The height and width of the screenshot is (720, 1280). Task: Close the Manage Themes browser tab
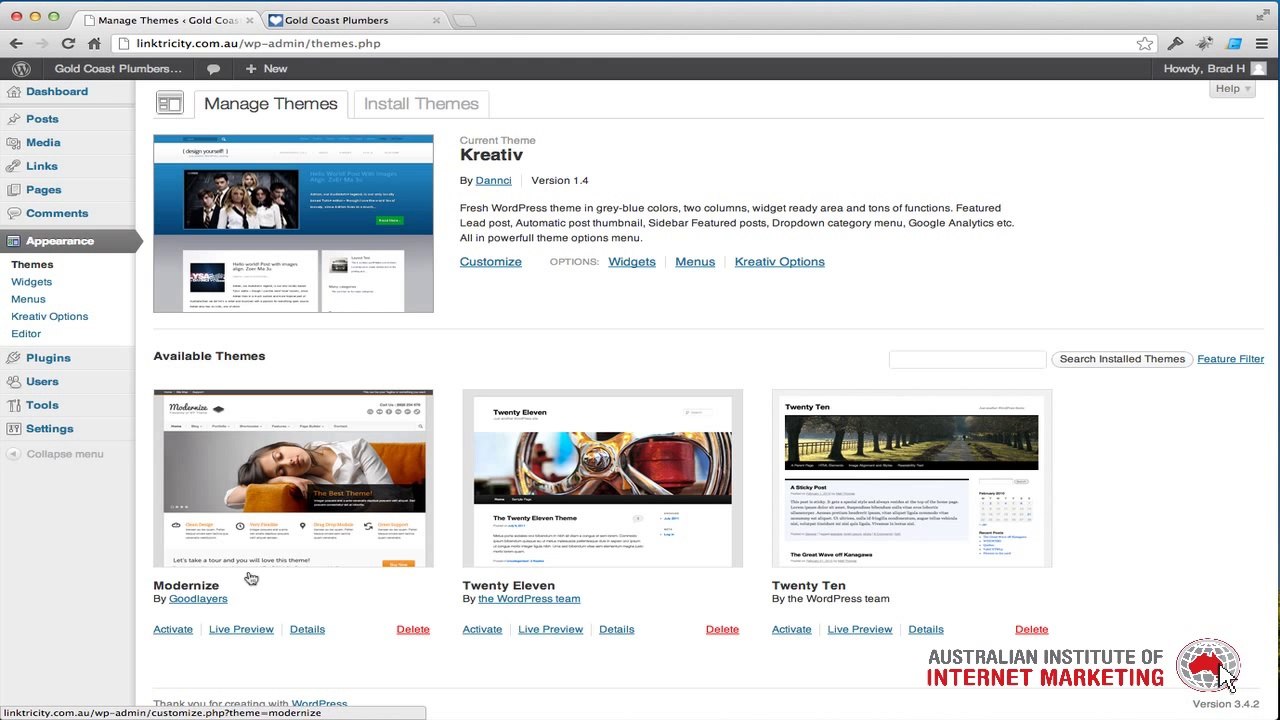[x=250, y=20]
